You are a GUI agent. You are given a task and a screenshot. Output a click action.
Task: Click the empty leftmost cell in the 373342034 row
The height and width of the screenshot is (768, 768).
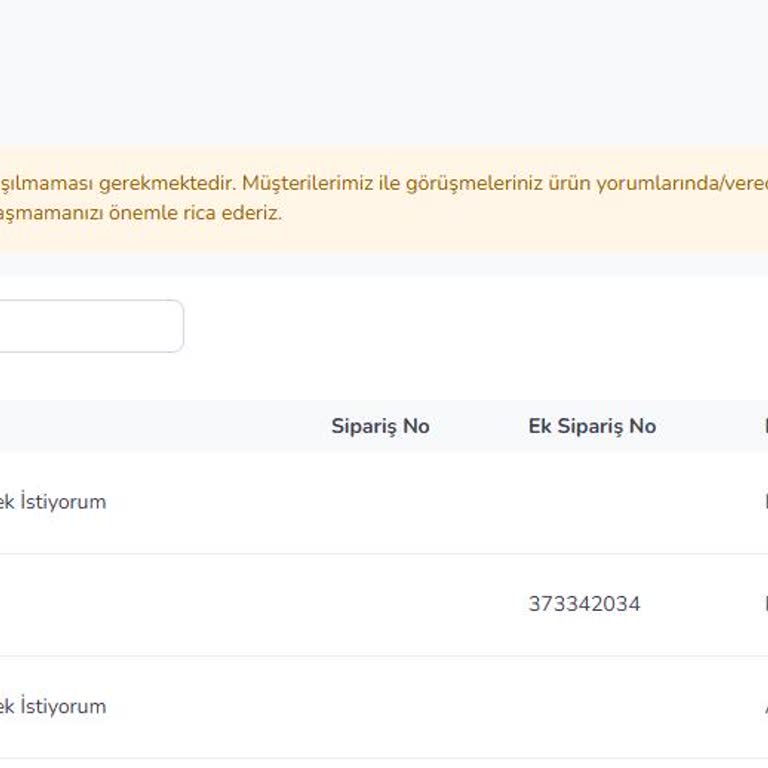100,604
